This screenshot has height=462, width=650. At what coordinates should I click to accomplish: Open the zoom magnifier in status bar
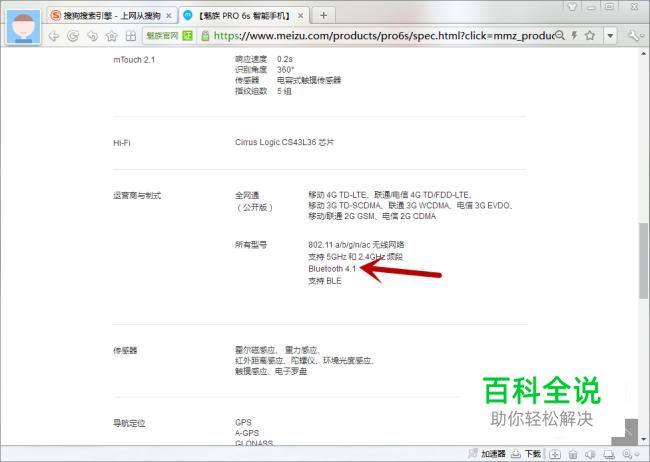(629, 454)
